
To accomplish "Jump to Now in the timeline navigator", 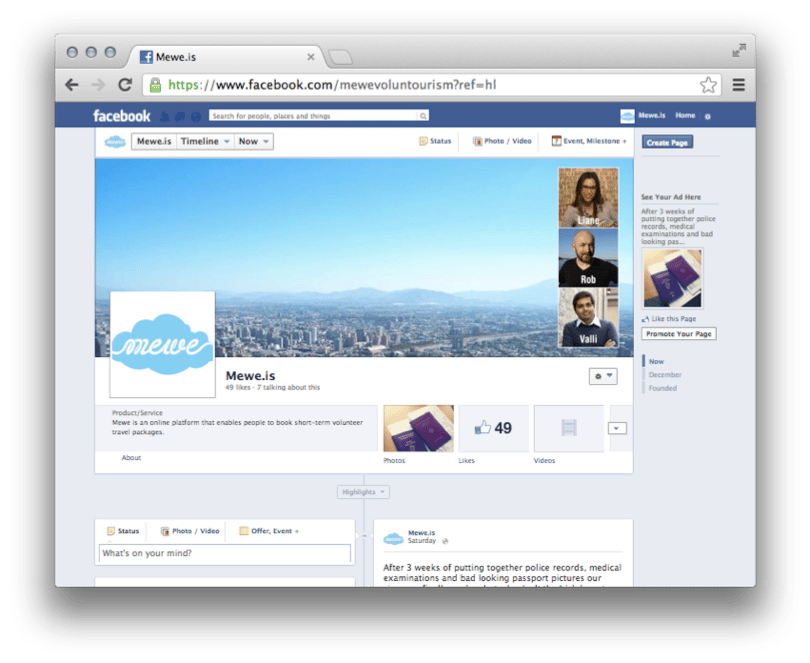I will pyautogui.click(x=656, y=361).
